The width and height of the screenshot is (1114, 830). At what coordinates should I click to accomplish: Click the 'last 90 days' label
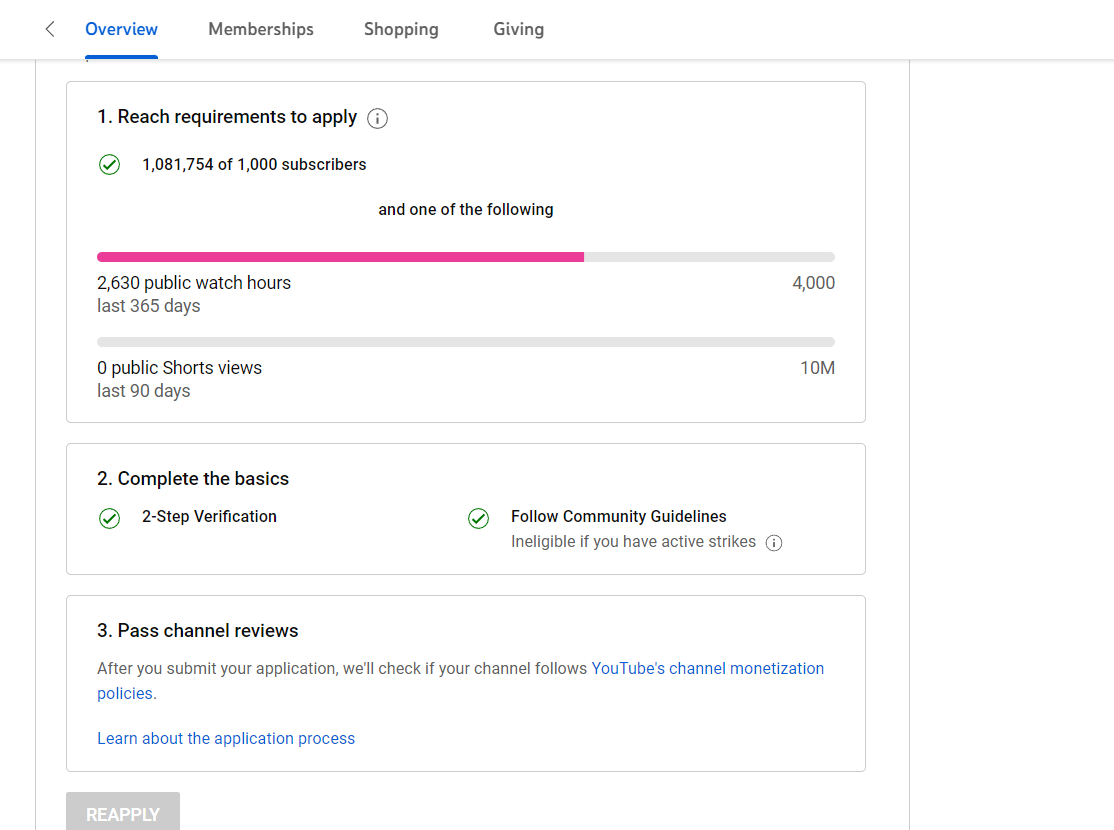(144, 392)
